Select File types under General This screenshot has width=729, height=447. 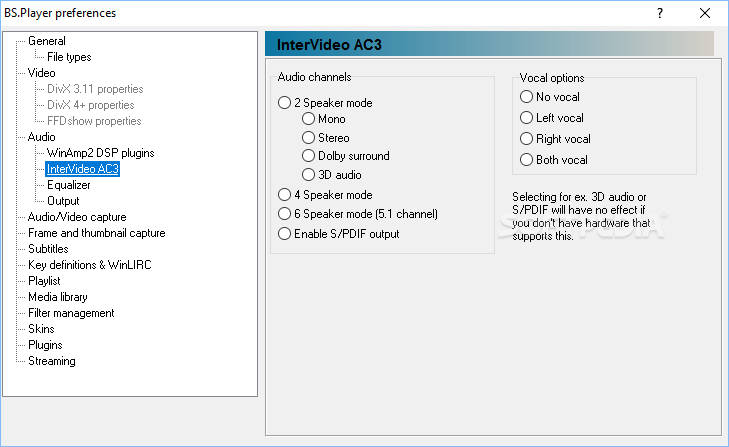(69, 57)
